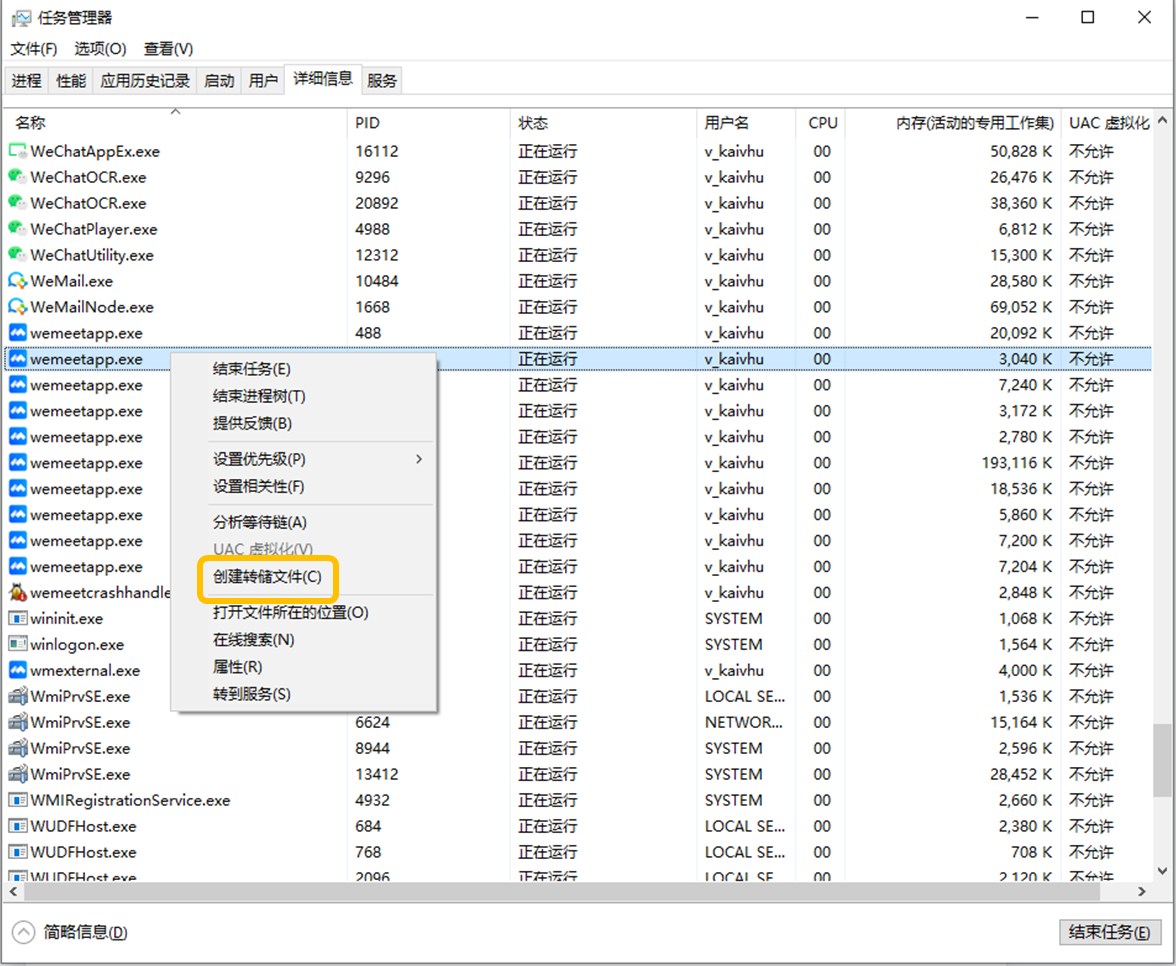Image resolution: width=1176 pixels, height=966 pixels.
Task: Click the wemeetapp.exe icon in the 193,116 K row
Action: tap(17, 463)
